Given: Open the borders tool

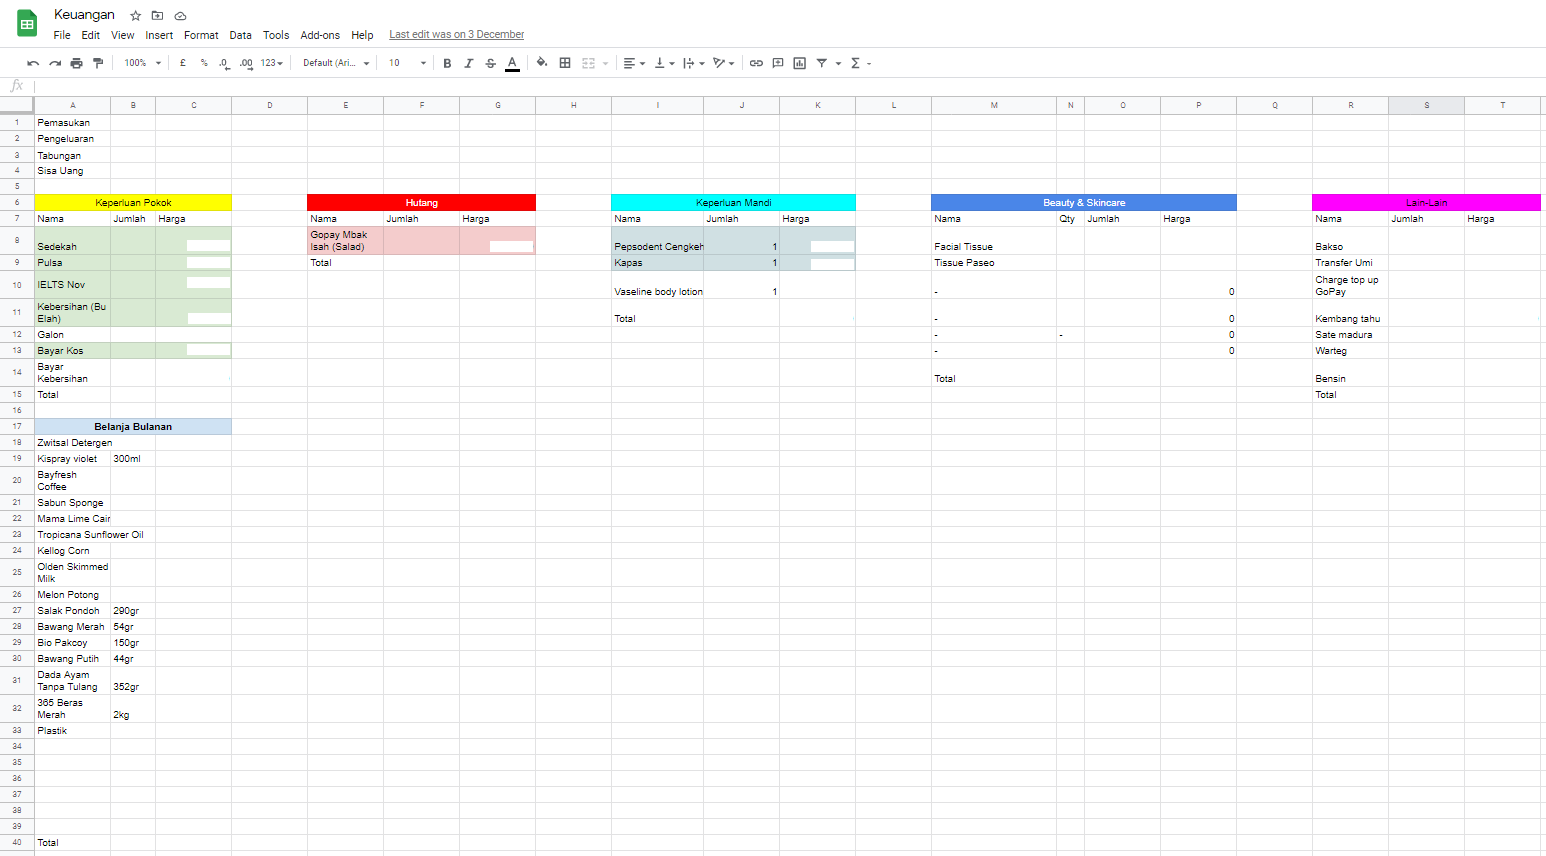Looking at the screenshot, I should [x=565, y=63].
